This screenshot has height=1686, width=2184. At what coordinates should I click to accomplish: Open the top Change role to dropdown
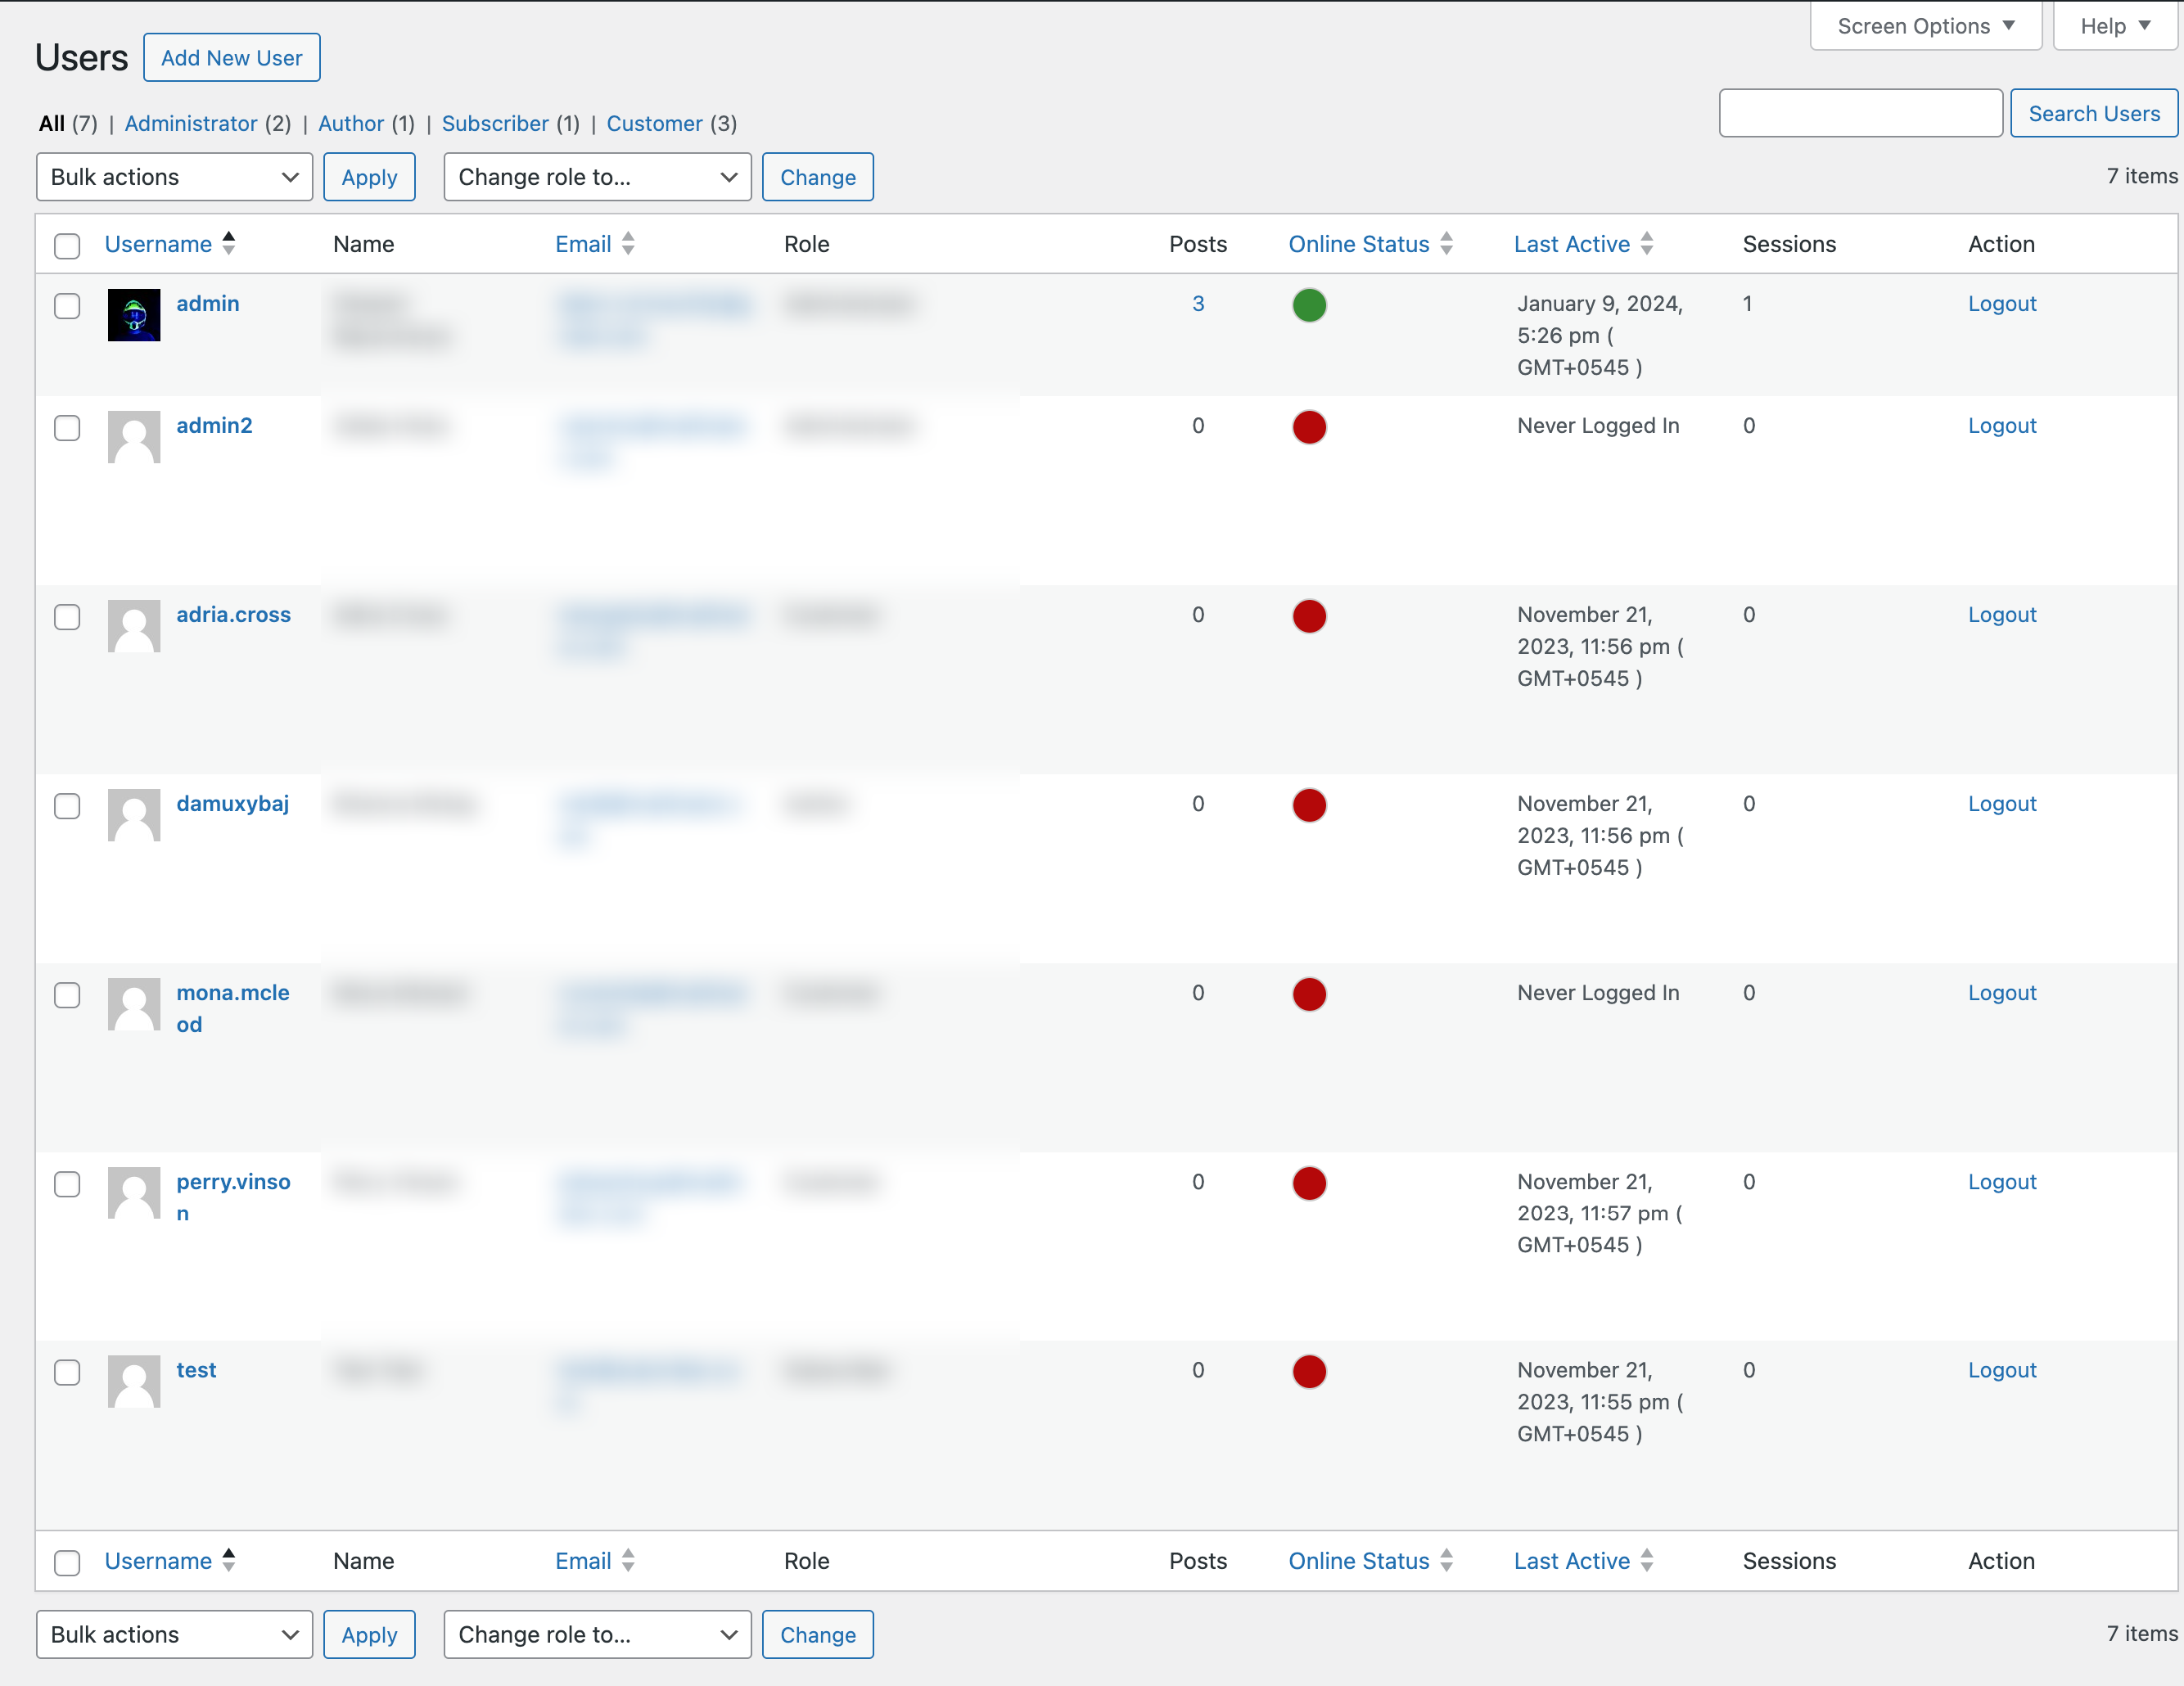click(597, 177)
